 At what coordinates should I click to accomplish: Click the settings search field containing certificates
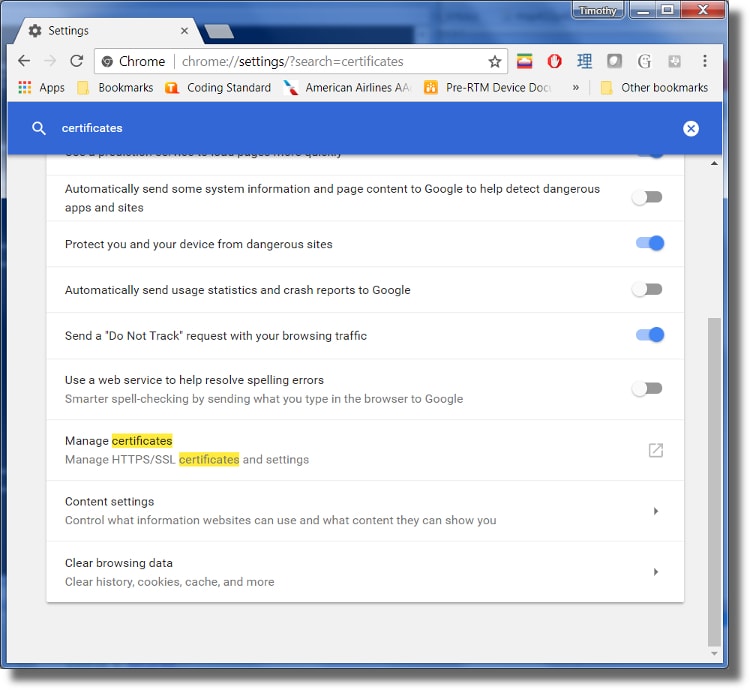[350, 128]
